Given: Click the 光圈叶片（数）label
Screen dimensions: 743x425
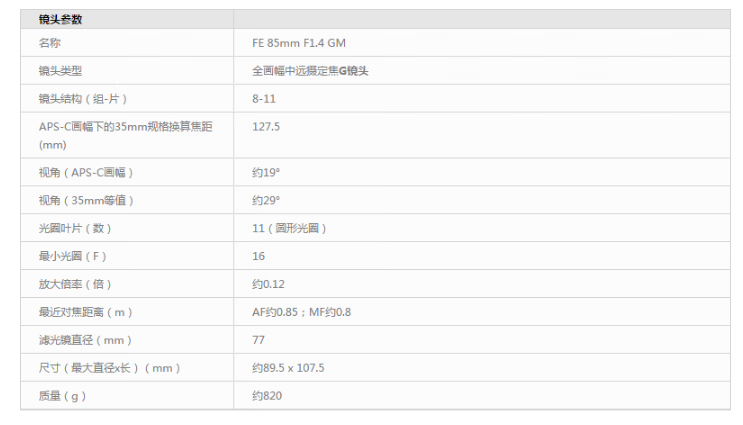Looking at the screenshot, I should 79,228.
